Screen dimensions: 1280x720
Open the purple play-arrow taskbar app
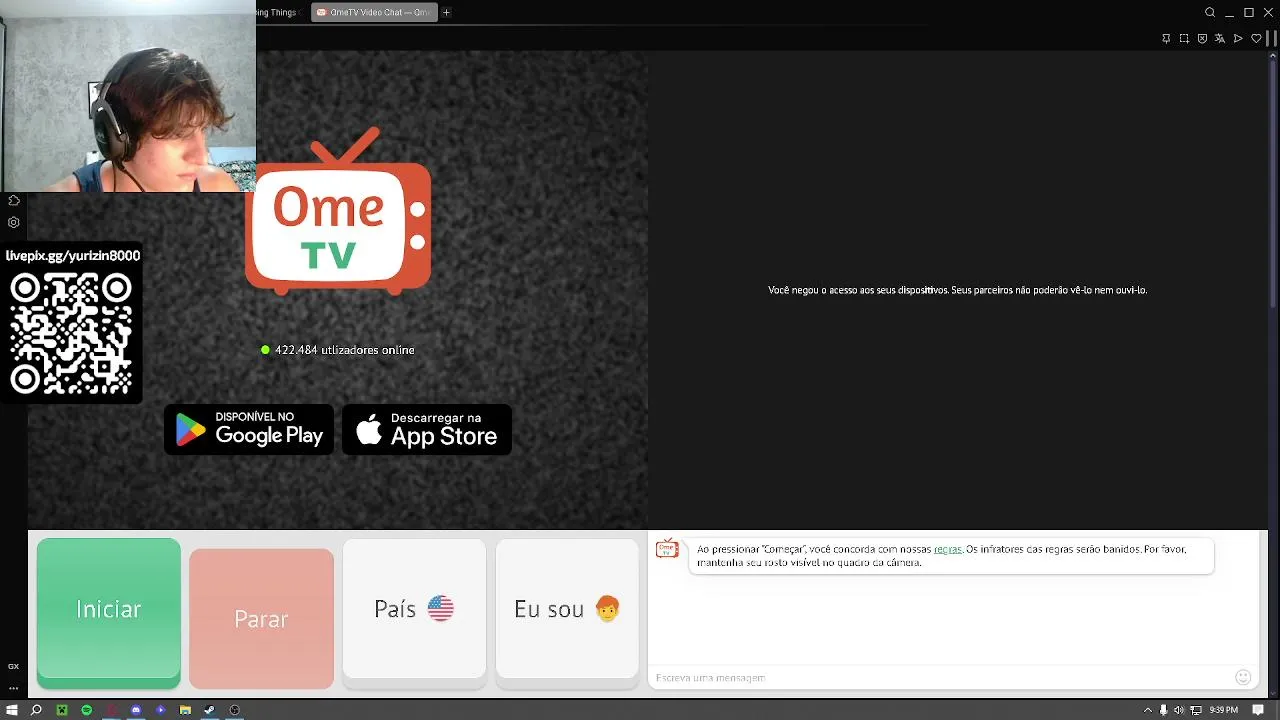160,710
